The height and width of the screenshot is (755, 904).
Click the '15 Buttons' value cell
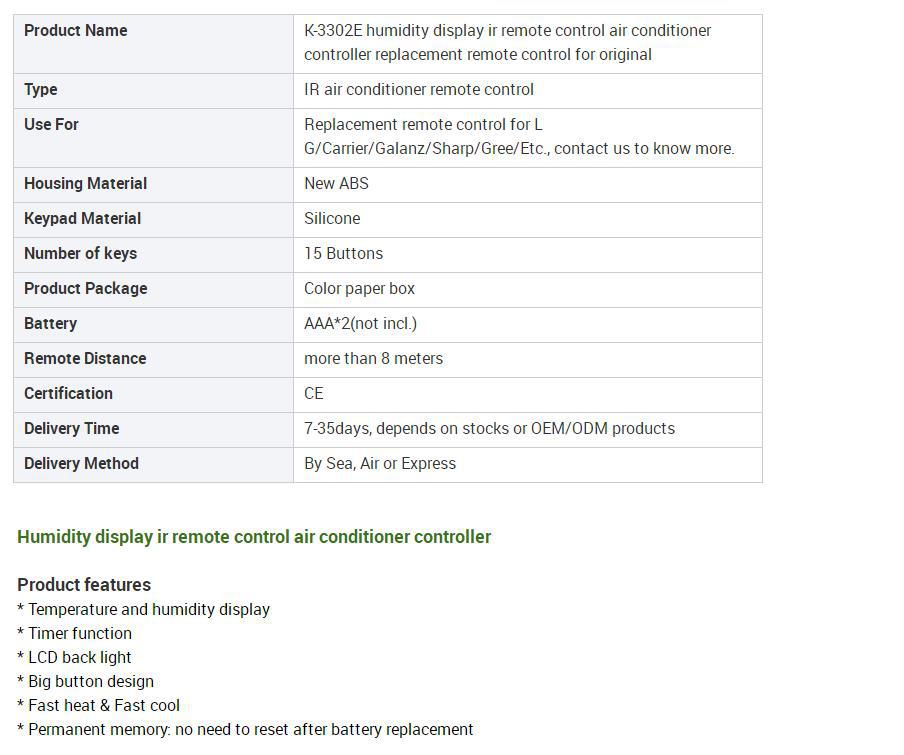[343, 253]
